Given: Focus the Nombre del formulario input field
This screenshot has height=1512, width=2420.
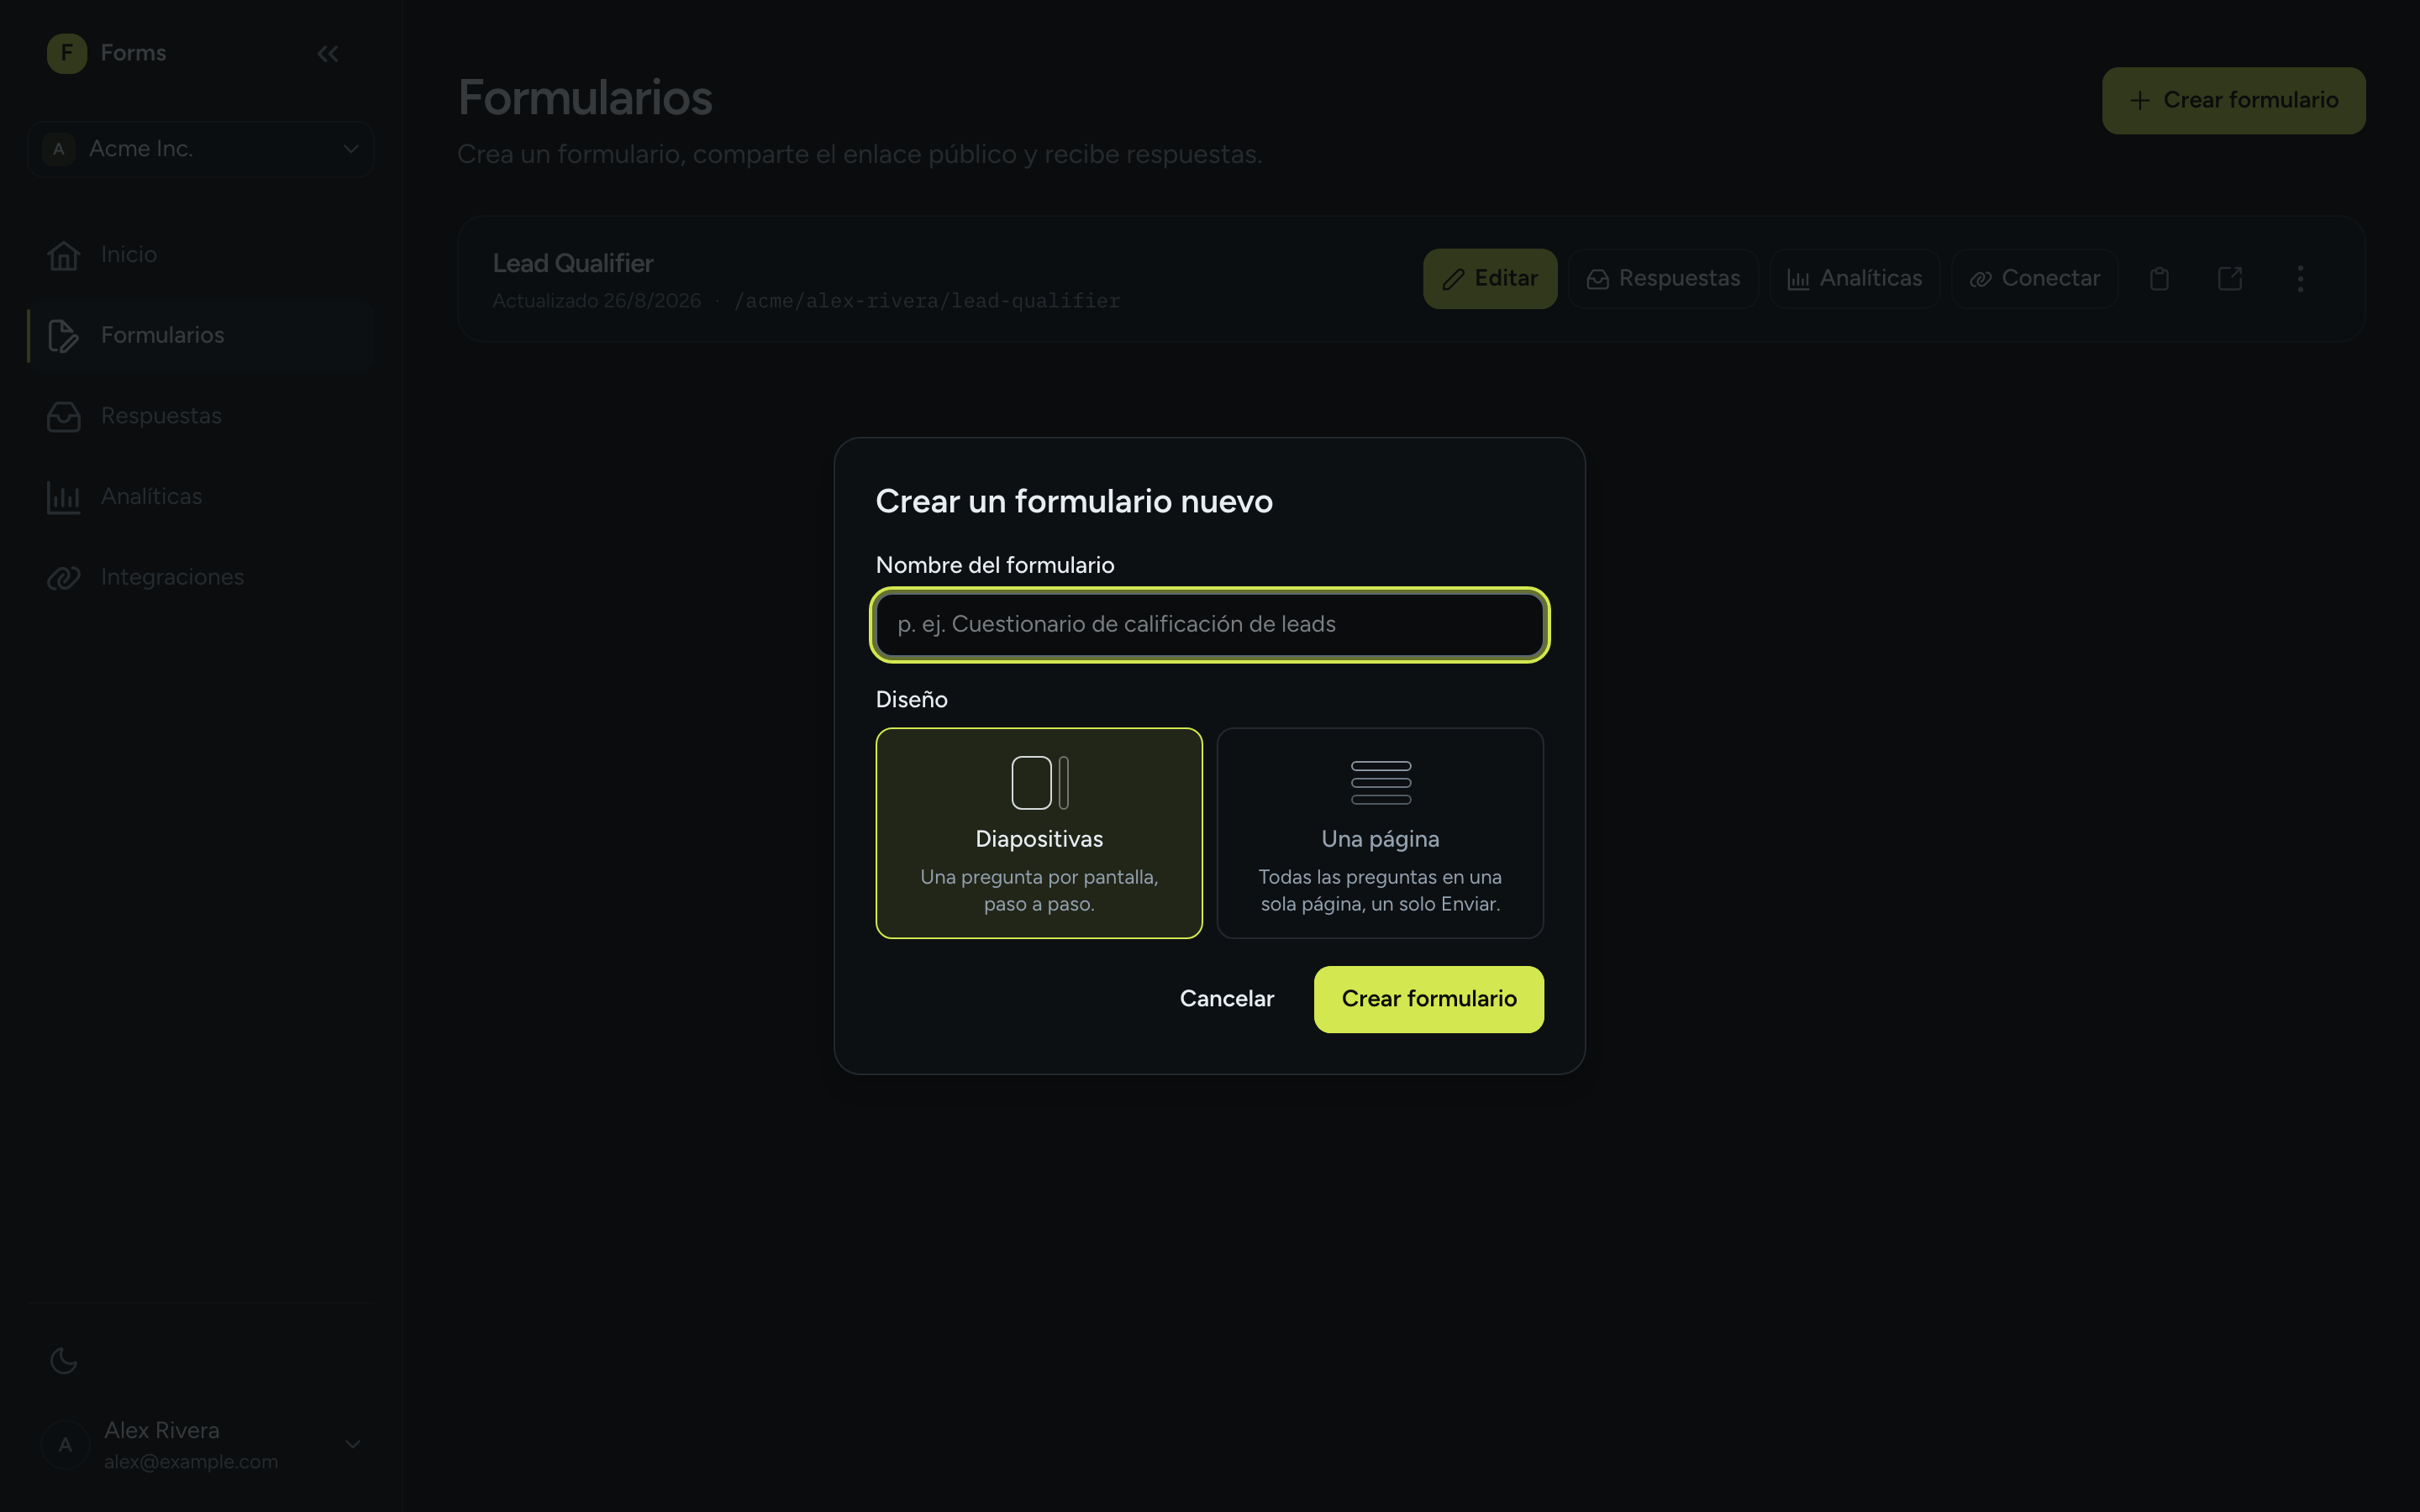Looking at the screenshot, I should 1210,625.
